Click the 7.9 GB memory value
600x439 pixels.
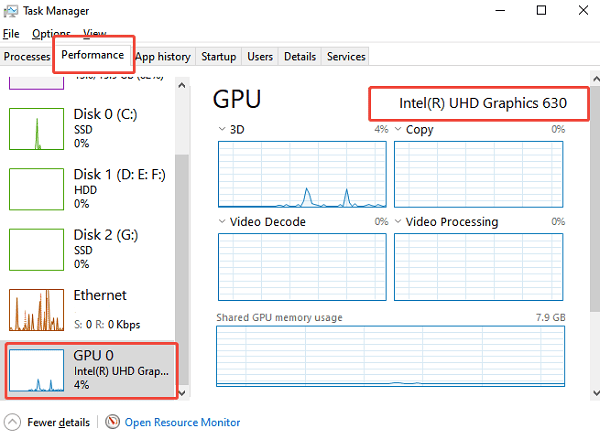click(550, 317)
